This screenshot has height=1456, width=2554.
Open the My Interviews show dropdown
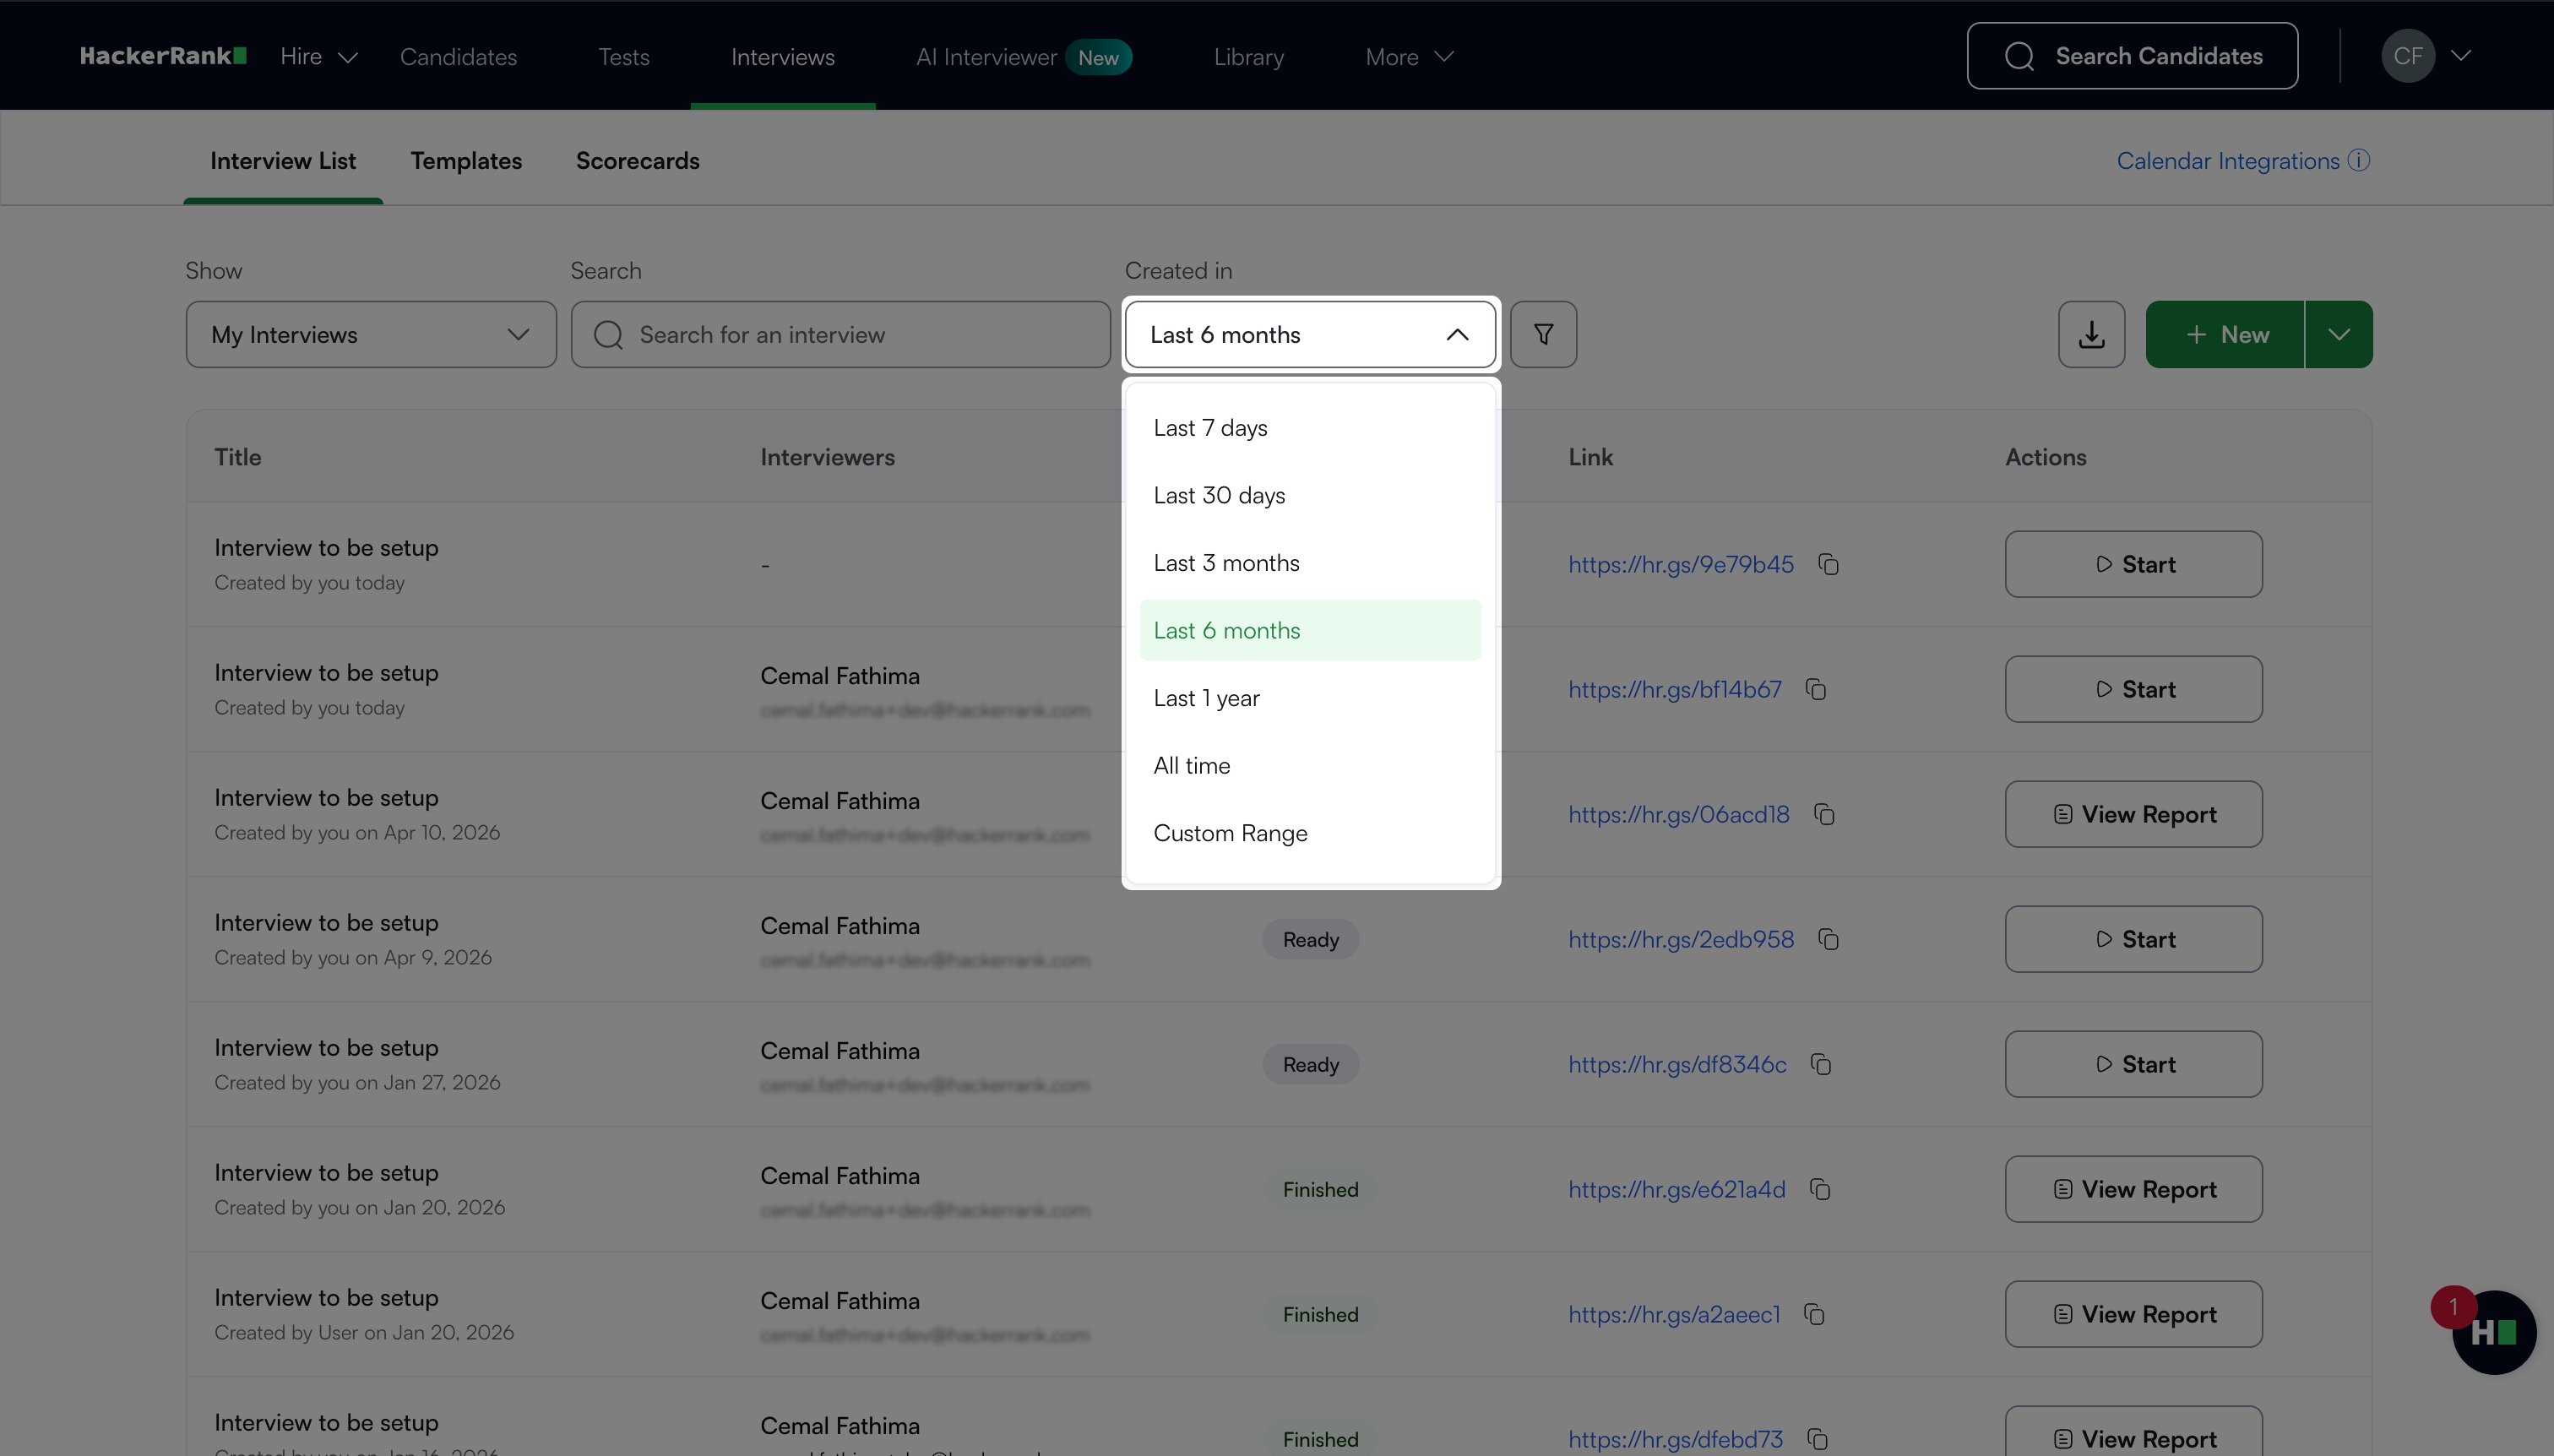(370, 334)
